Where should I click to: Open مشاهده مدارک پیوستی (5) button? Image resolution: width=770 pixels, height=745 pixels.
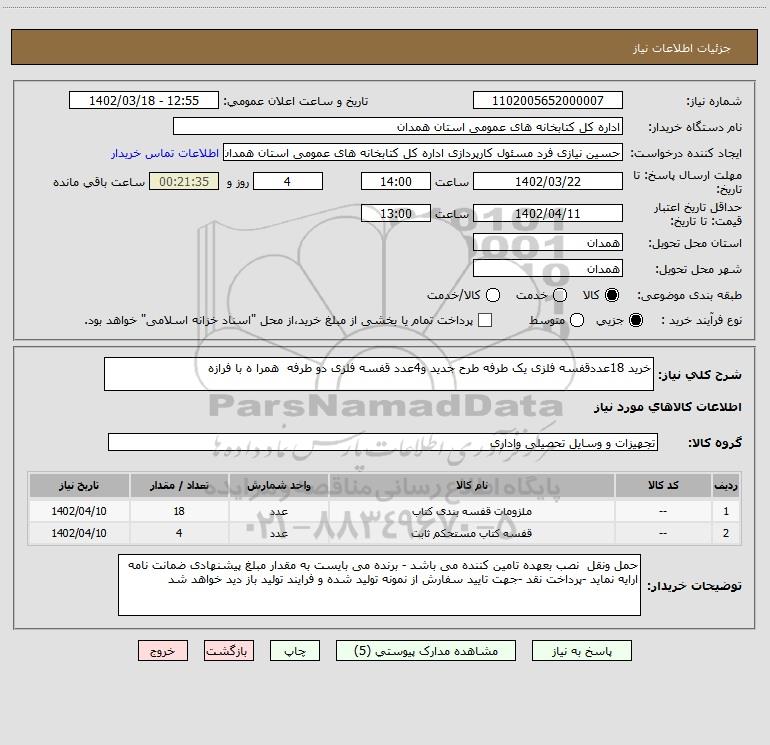click(x=426, y=651)
